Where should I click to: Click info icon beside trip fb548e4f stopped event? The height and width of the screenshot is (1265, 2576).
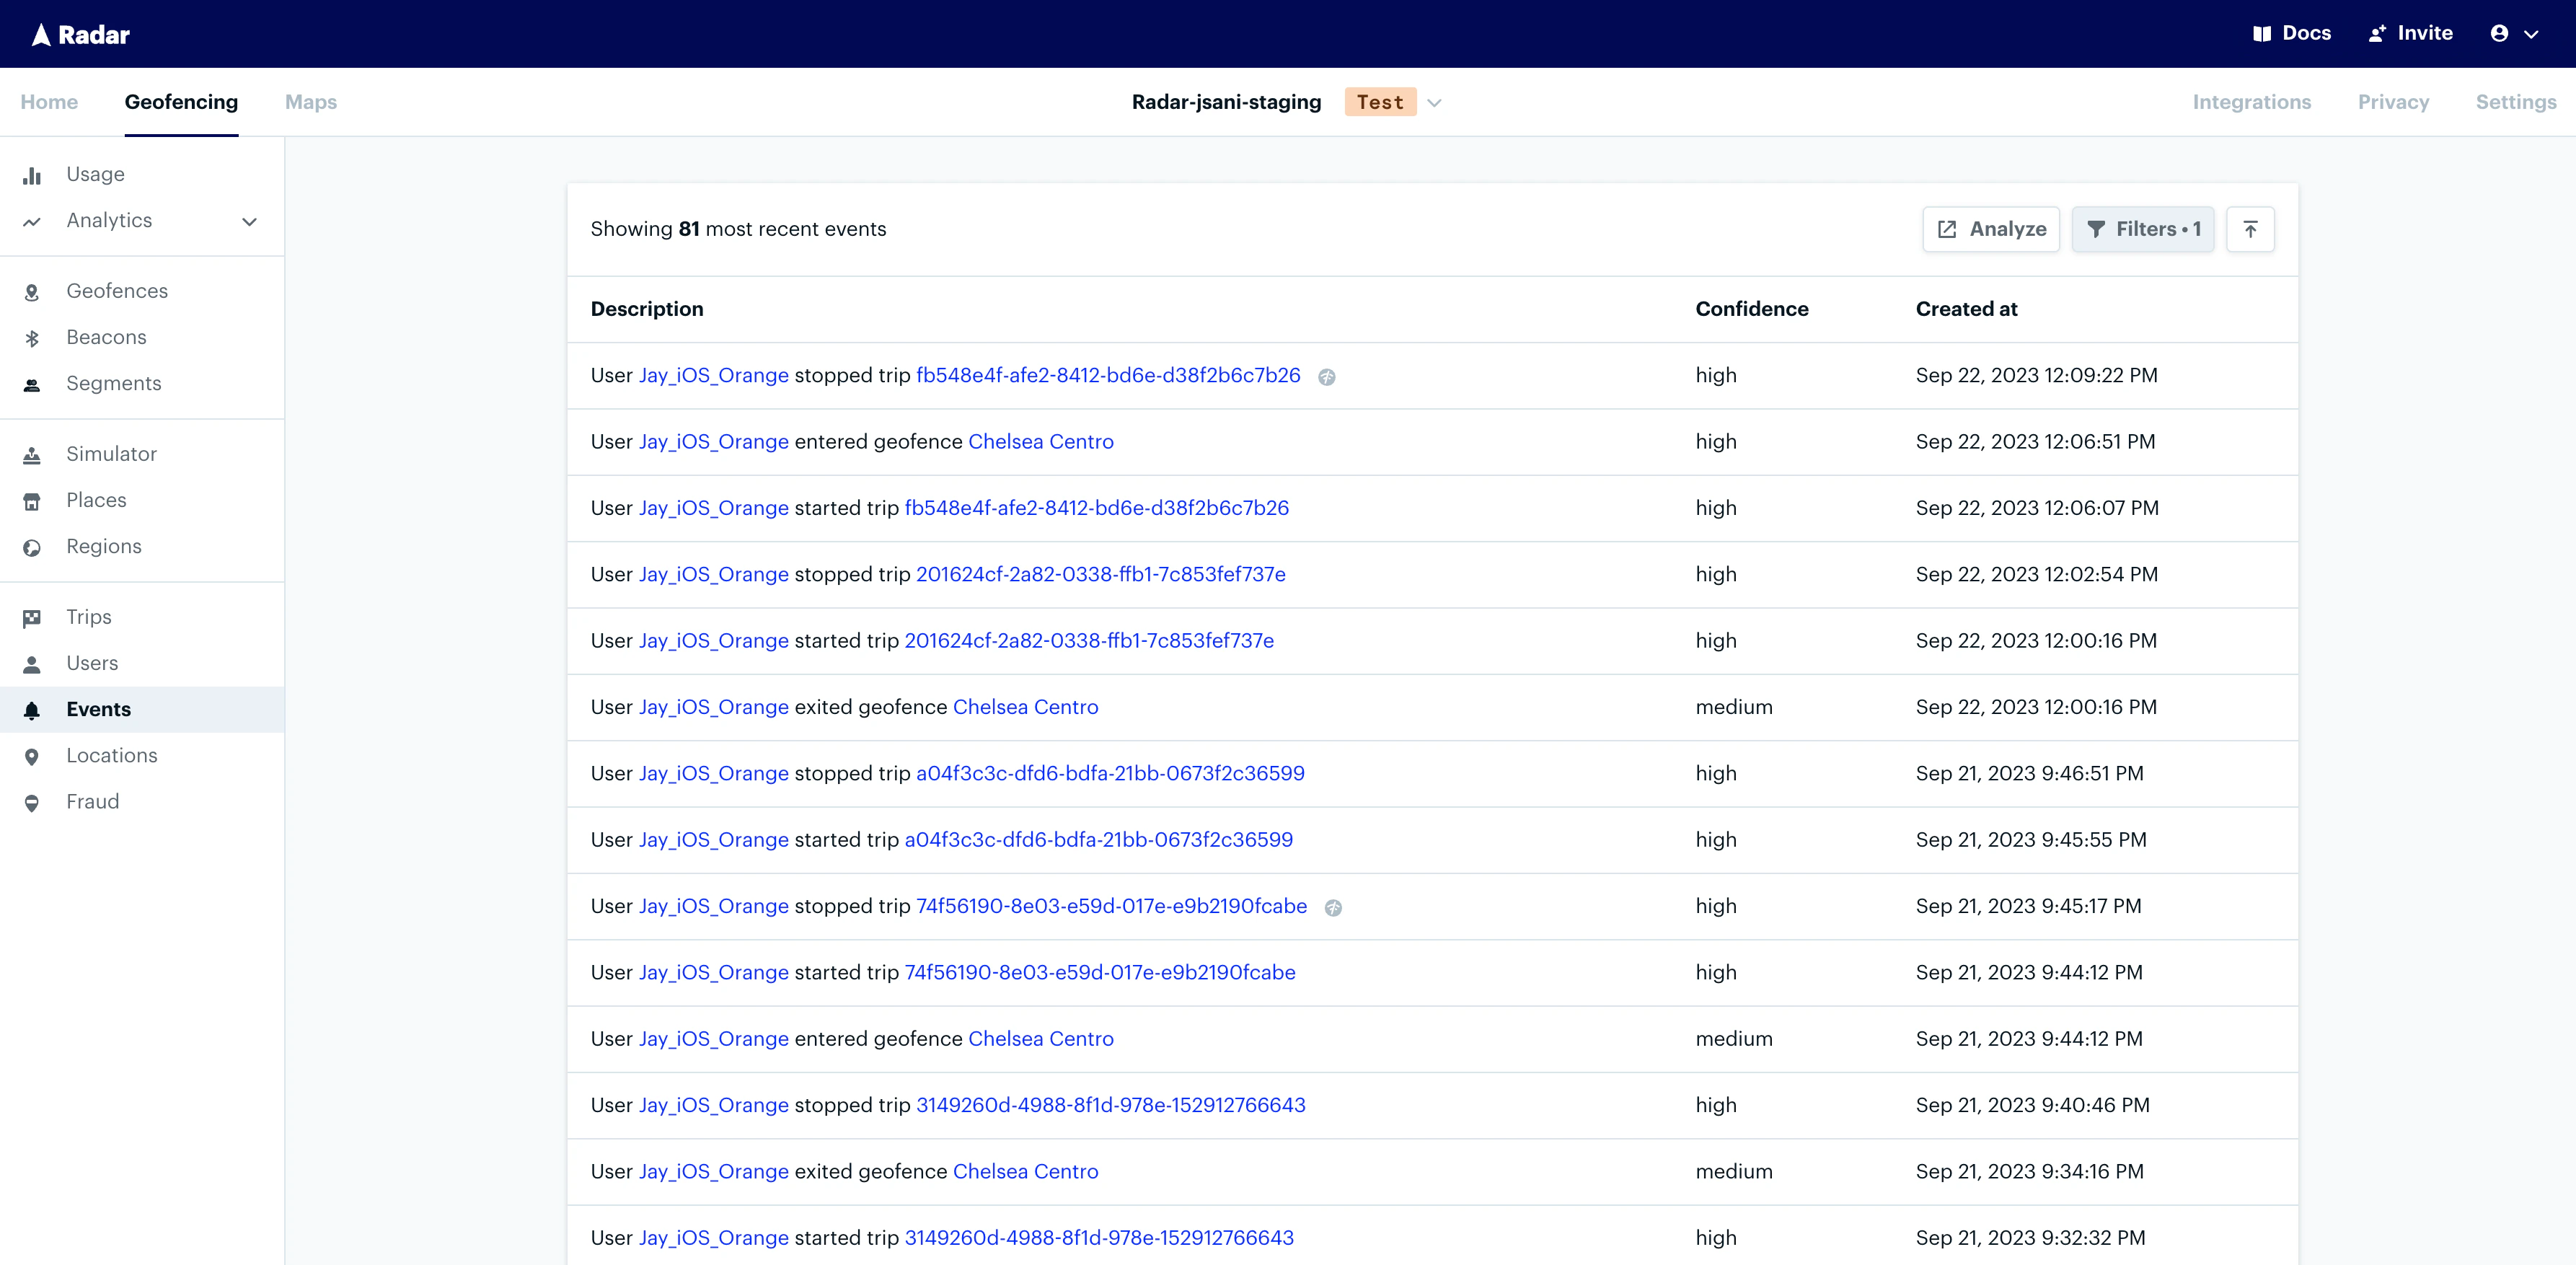(1326, 377)
